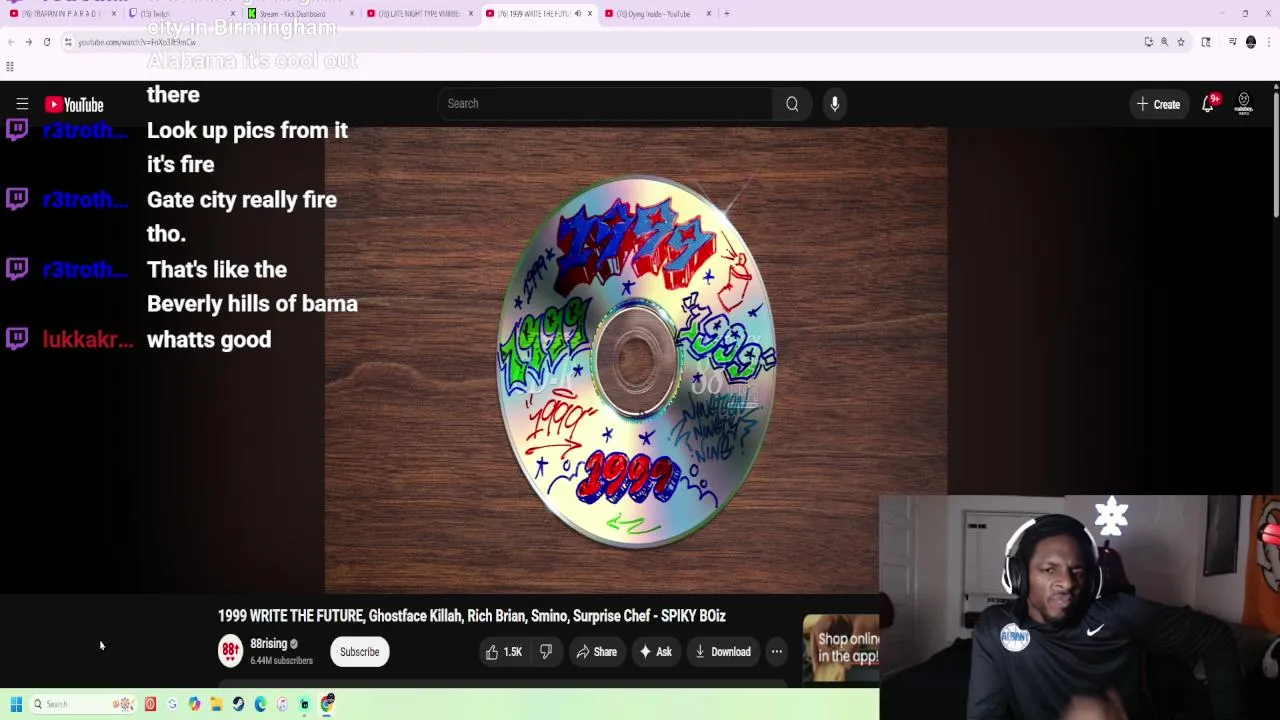Download the video
This screenshot has width=1280, height=720.
tap(723, 652)
